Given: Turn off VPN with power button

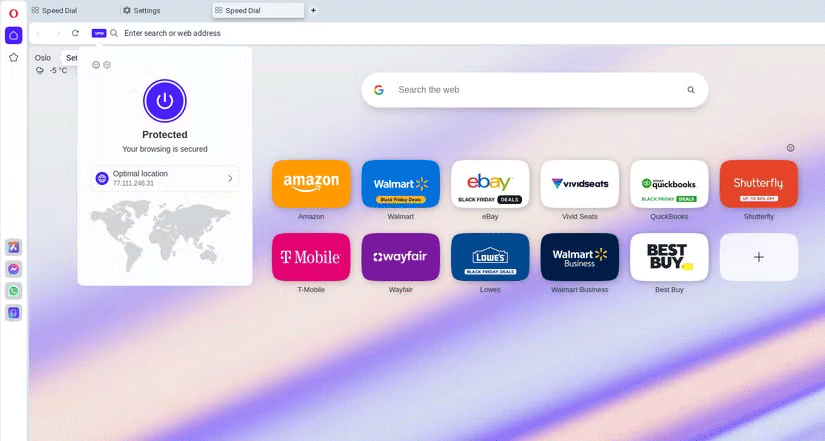Looking at the screenshot, I should click(165, 101).
